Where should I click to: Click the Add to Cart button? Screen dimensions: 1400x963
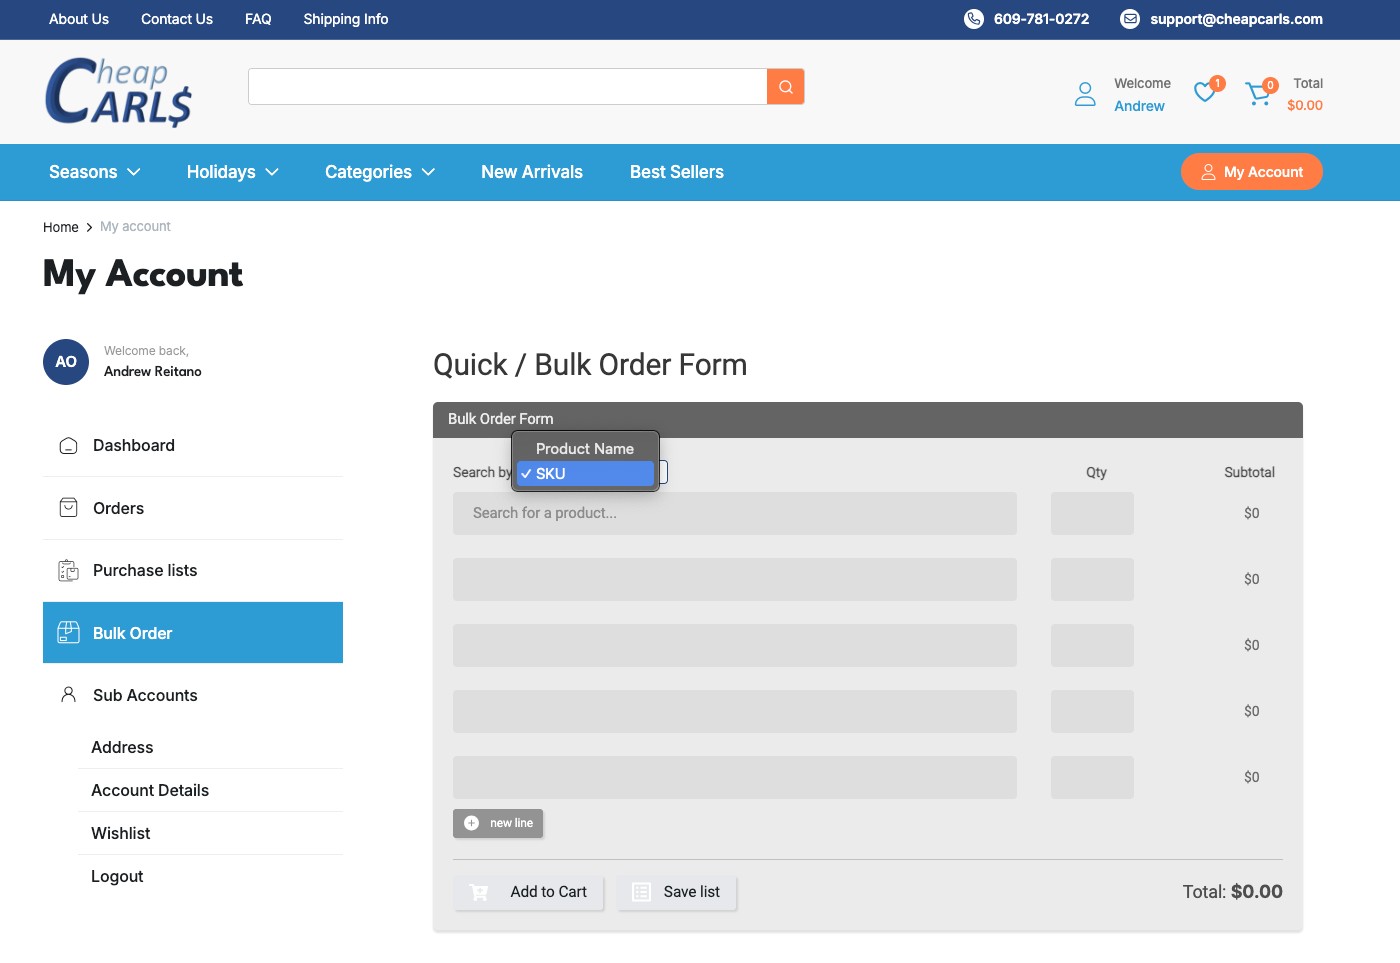[529, 892]
